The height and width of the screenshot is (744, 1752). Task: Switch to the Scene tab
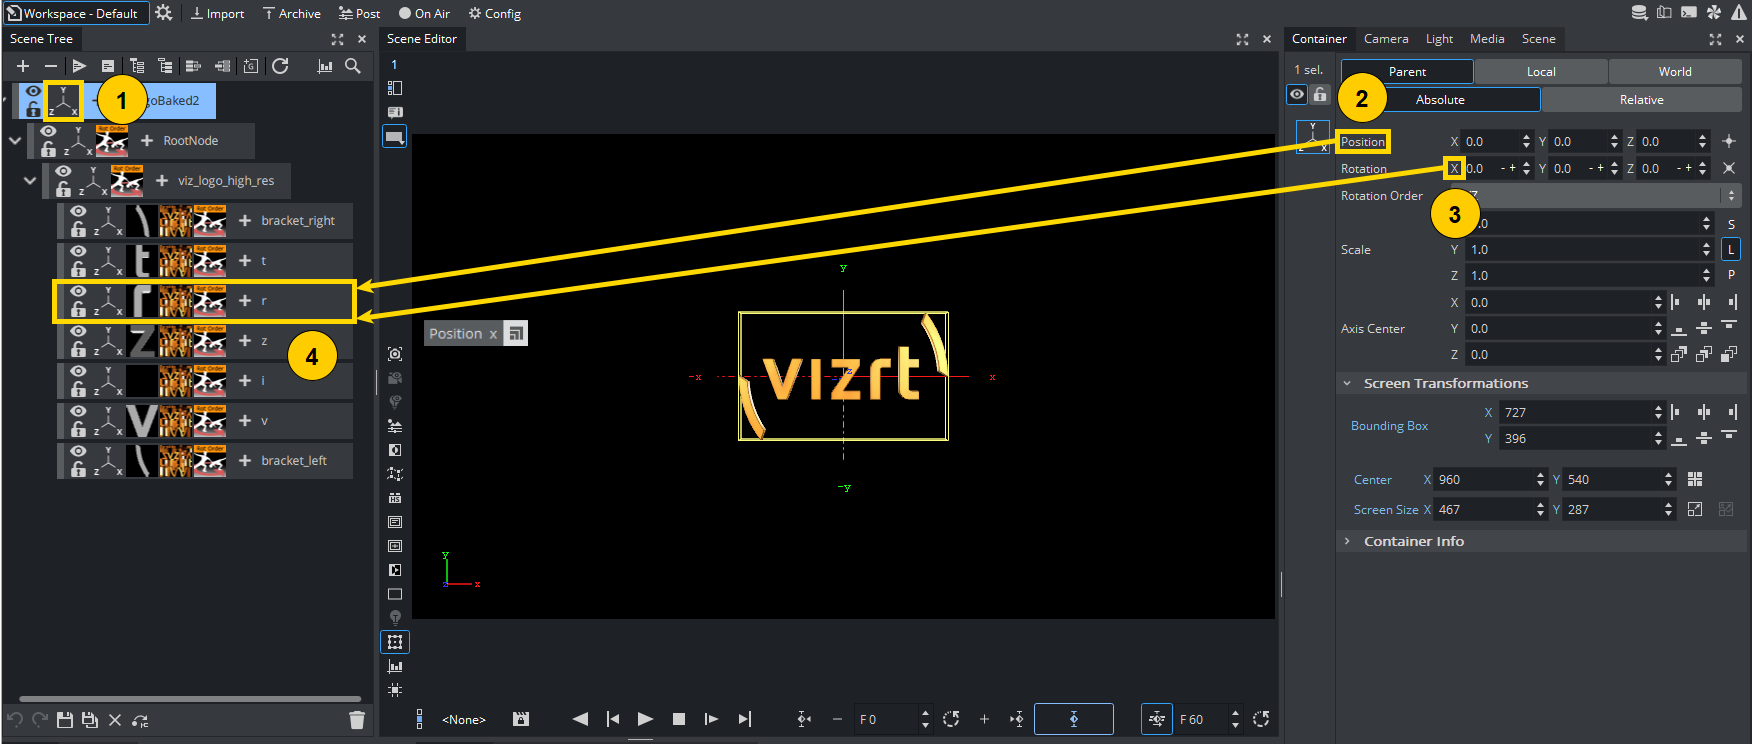click(1538, 39)
